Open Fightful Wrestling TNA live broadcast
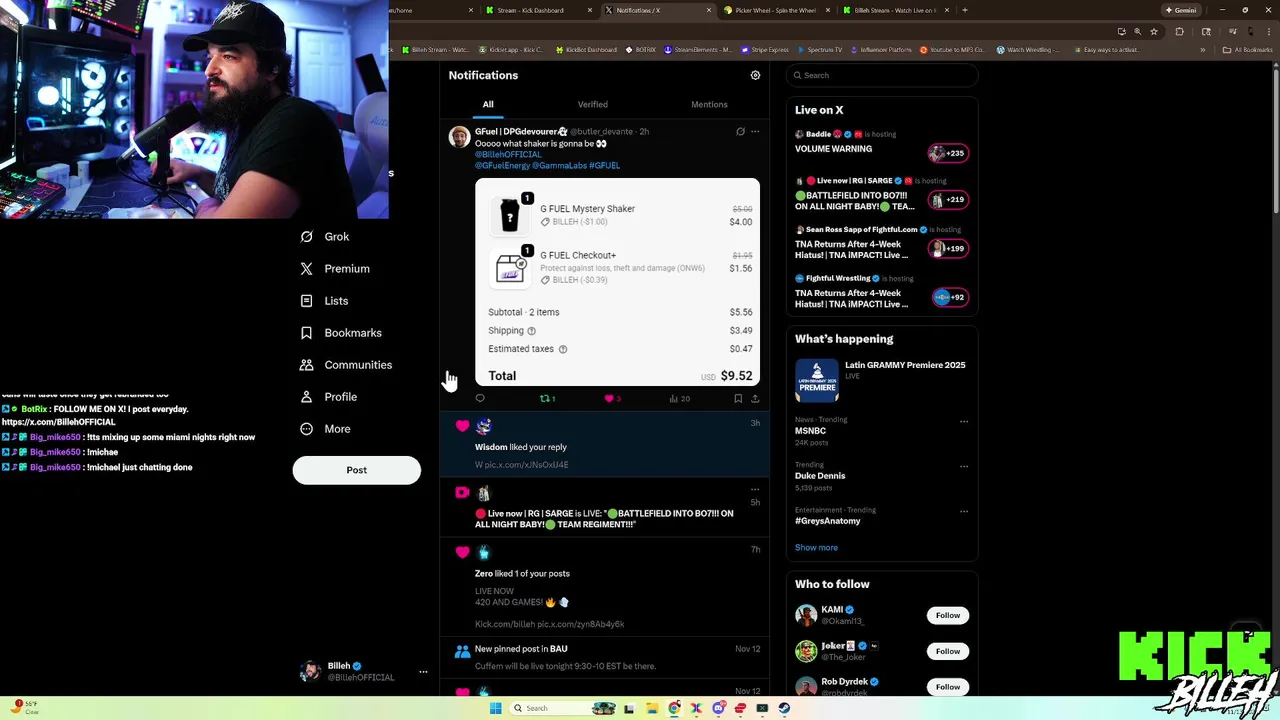 click(882, 292)
